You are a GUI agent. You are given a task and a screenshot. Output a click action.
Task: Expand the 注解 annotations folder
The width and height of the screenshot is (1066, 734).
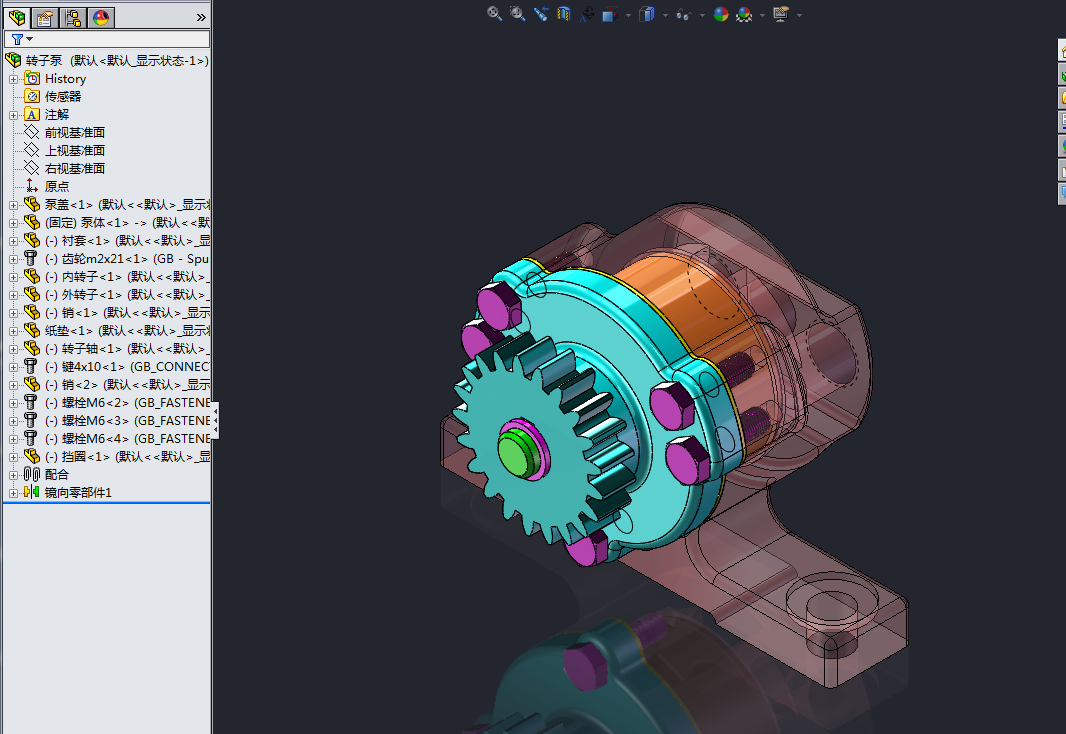coord(13,116)
